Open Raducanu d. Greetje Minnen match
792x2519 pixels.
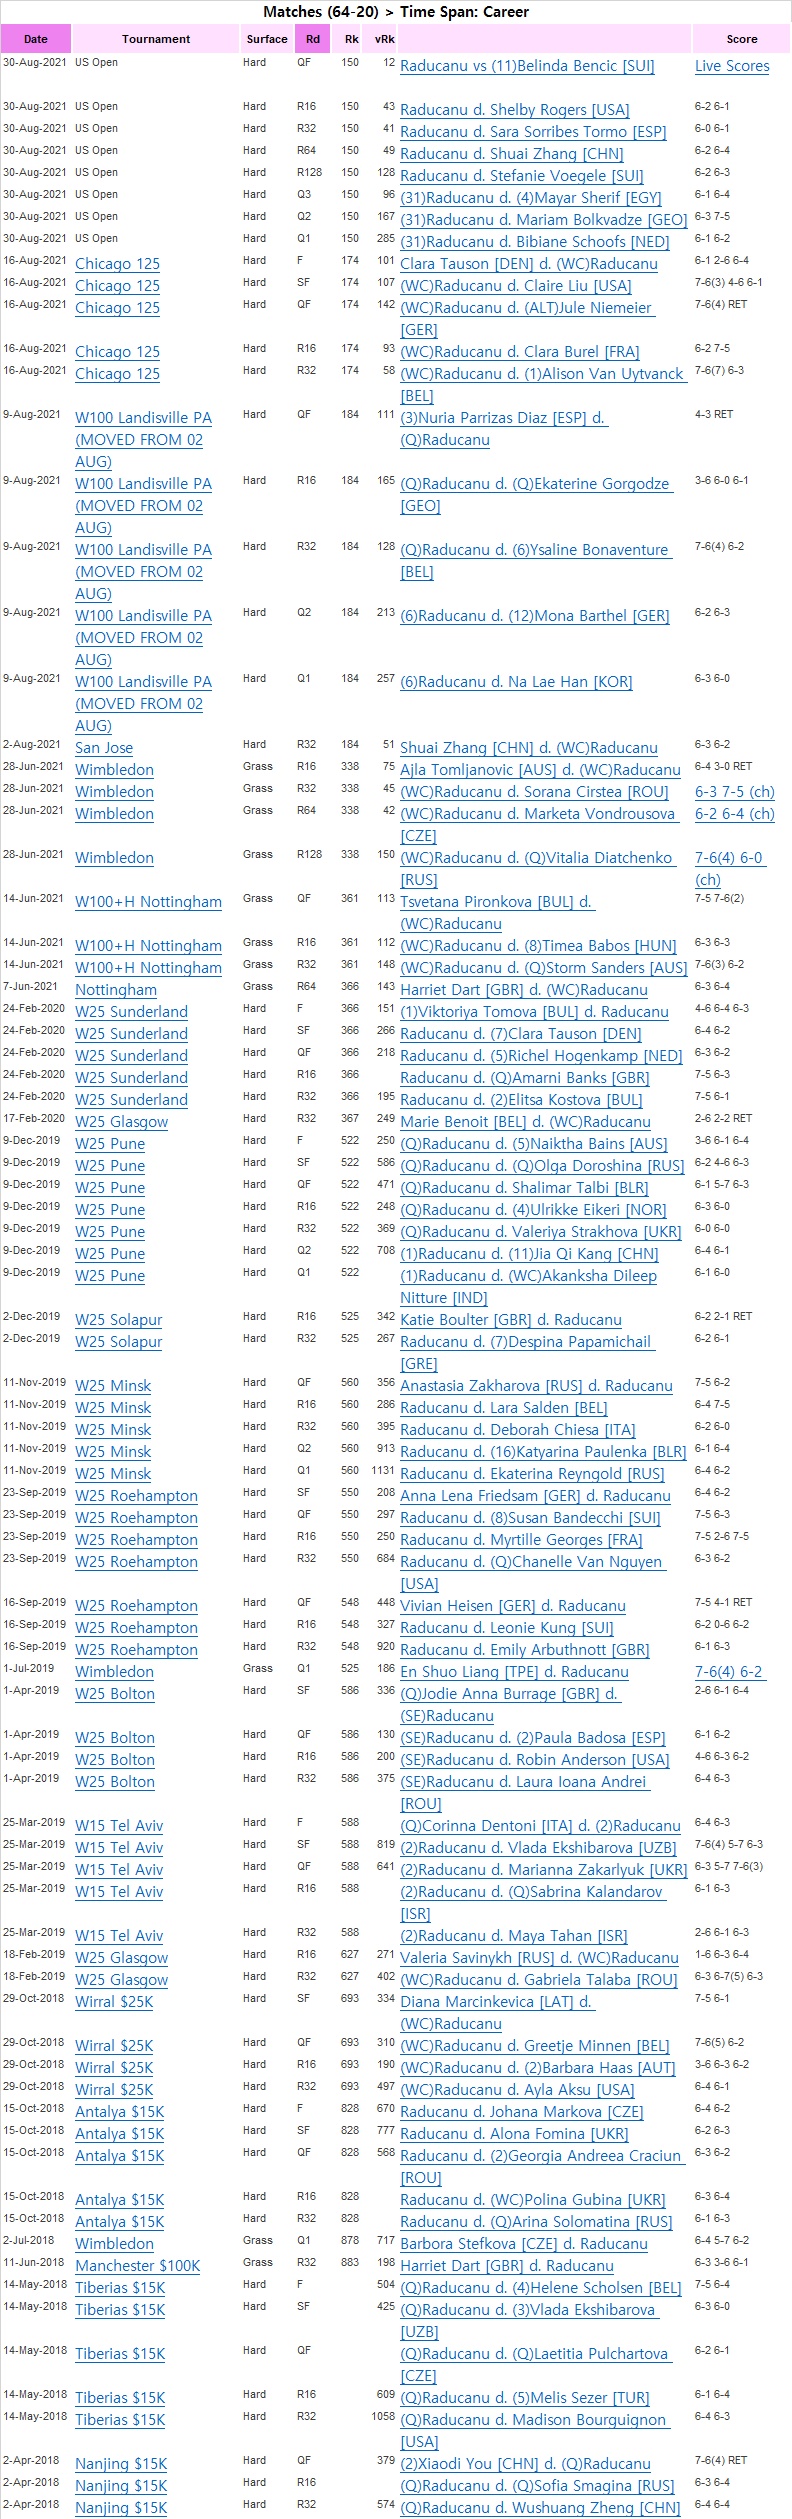pos(534,2046)
